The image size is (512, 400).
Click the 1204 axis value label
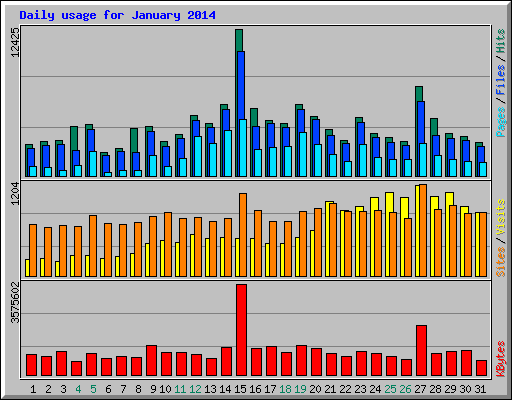tap(15, 194)
